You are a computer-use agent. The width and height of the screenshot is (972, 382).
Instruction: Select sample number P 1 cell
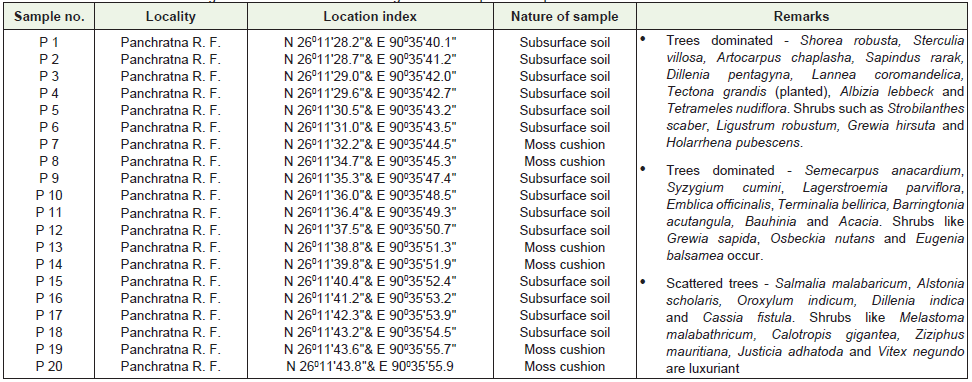pos(49,43)
